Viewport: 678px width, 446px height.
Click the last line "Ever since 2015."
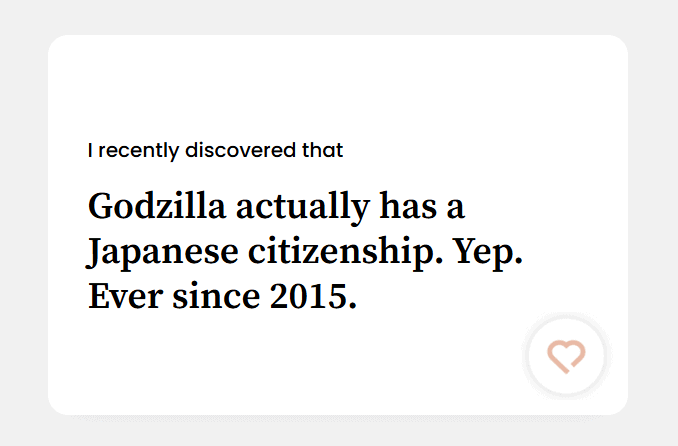222,297
